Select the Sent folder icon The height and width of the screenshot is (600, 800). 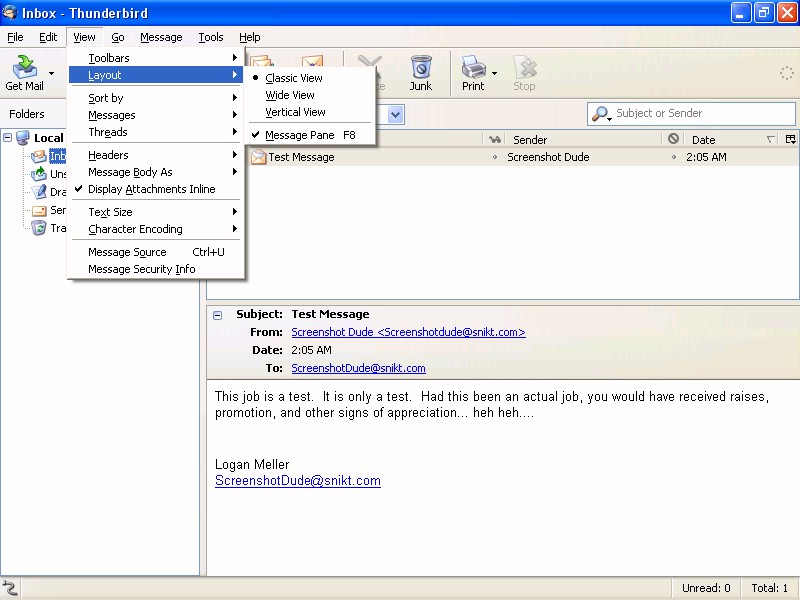point(39,210)
